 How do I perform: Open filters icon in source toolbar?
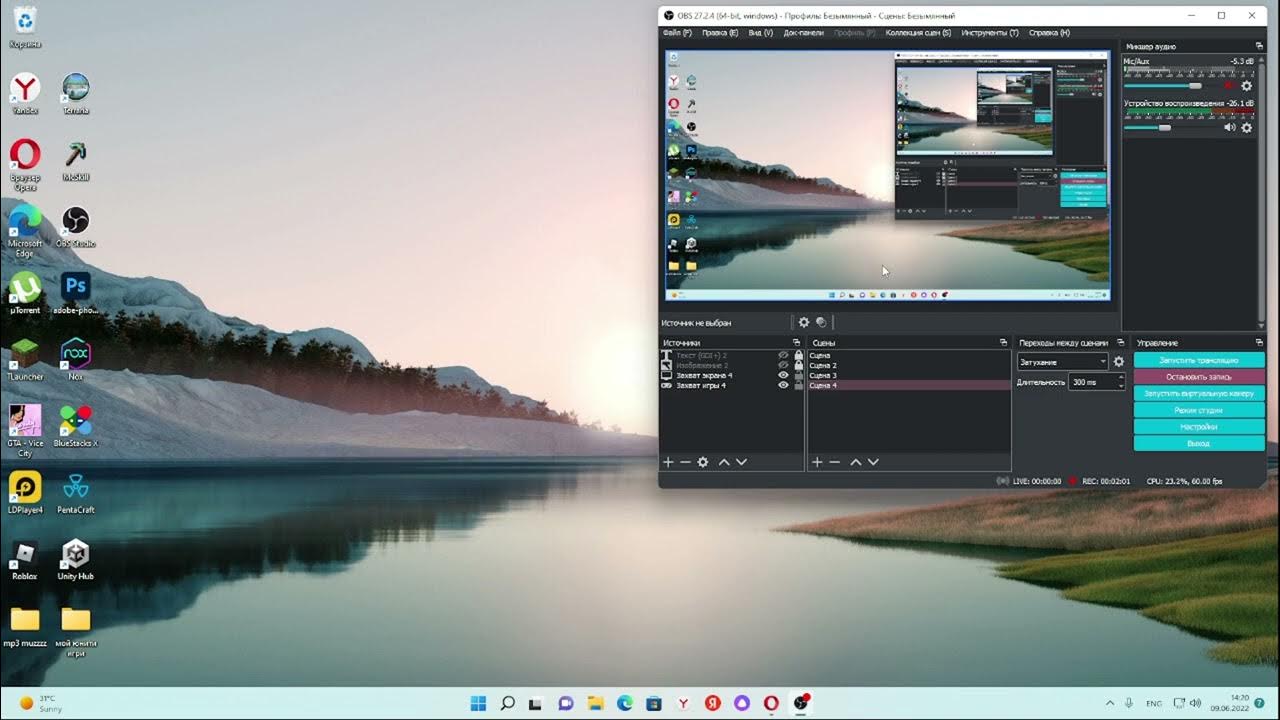(821, 322)
